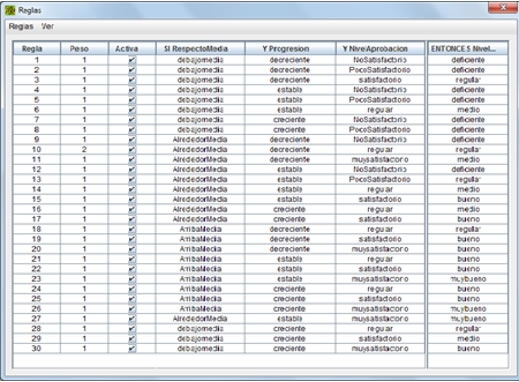Click satisfactorio cell in rule 3

pyautogui.click(x=380, y=80)
